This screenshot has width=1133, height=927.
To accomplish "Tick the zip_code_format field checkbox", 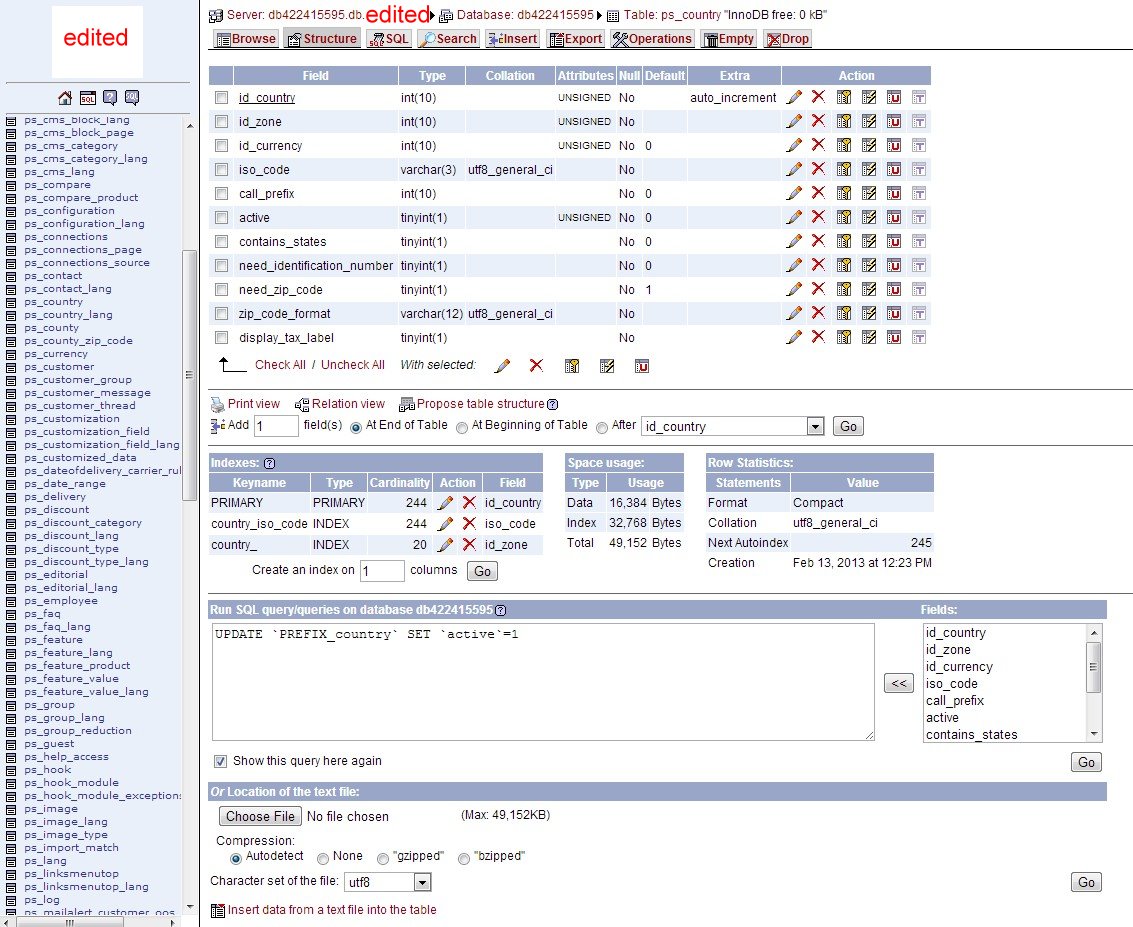I will click(x=222, y=314).
